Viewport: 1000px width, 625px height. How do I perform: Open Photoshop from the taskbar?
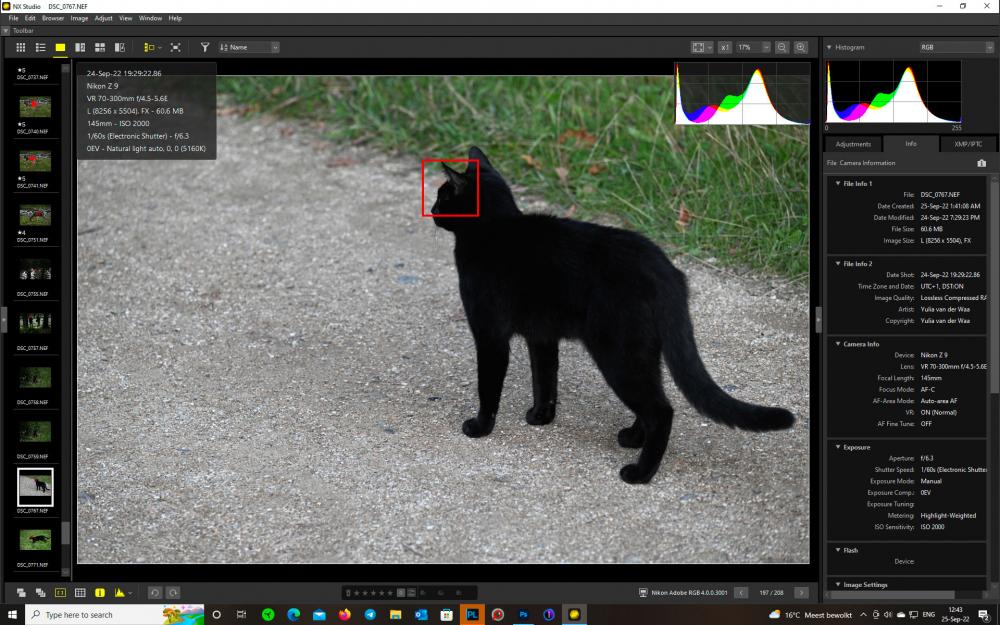click(x=523, y=615)
